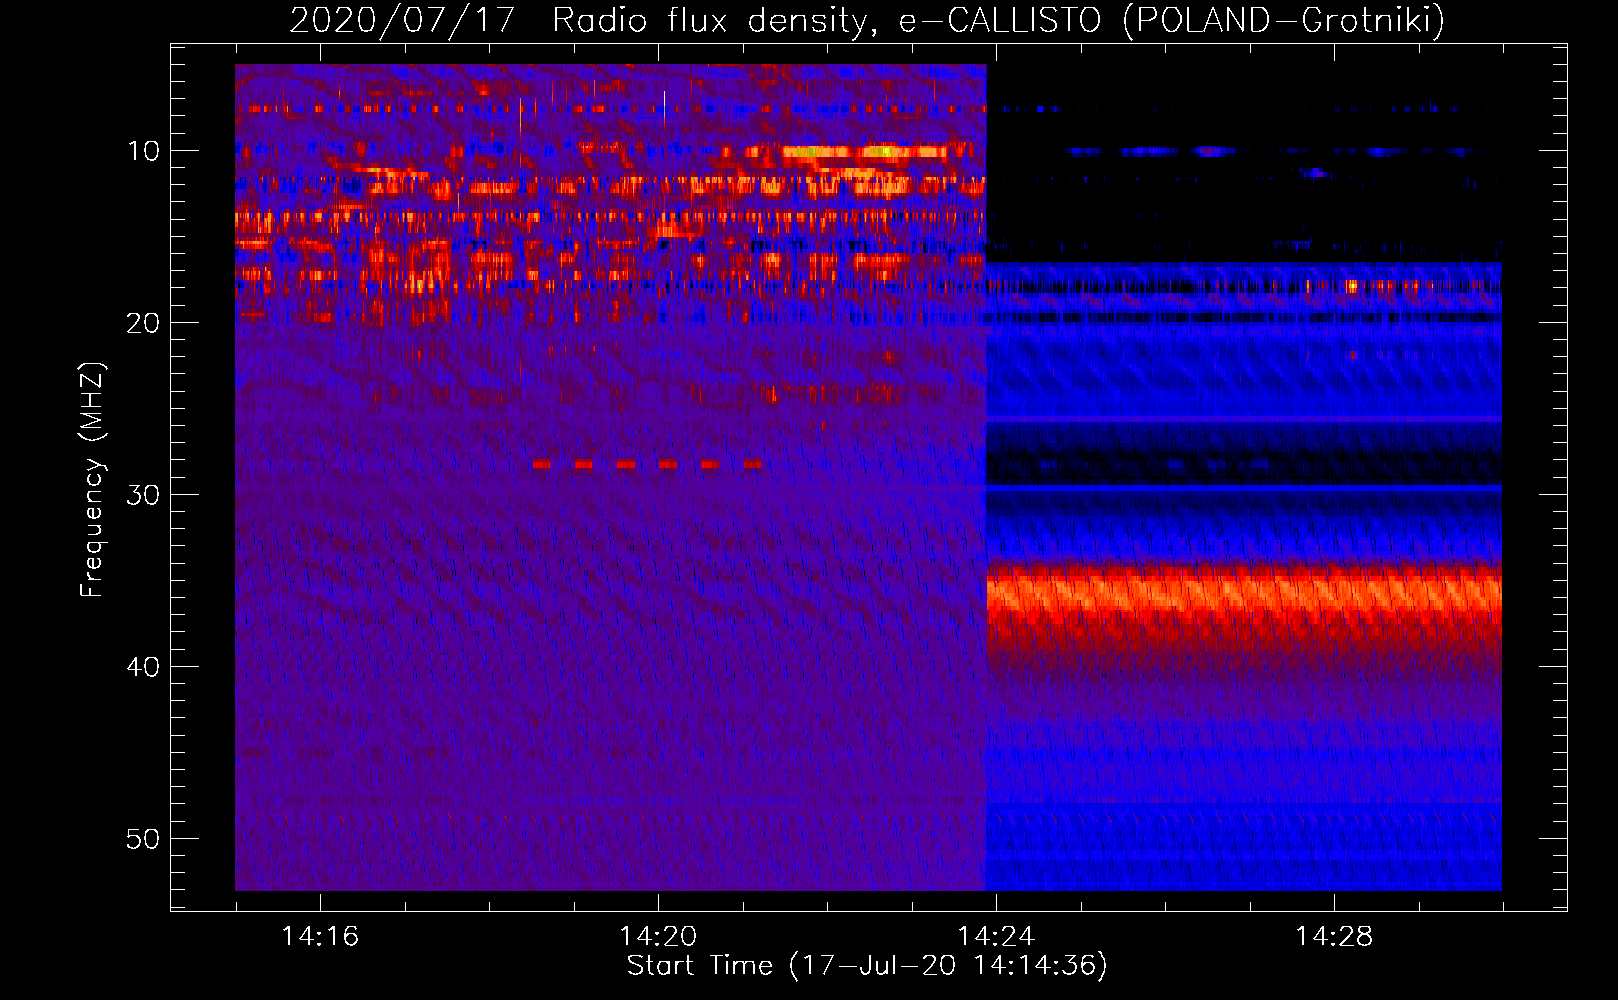
Task: Click the 'Frequency (MHZ)' y-axis label
Action: [x=92, y=480]
